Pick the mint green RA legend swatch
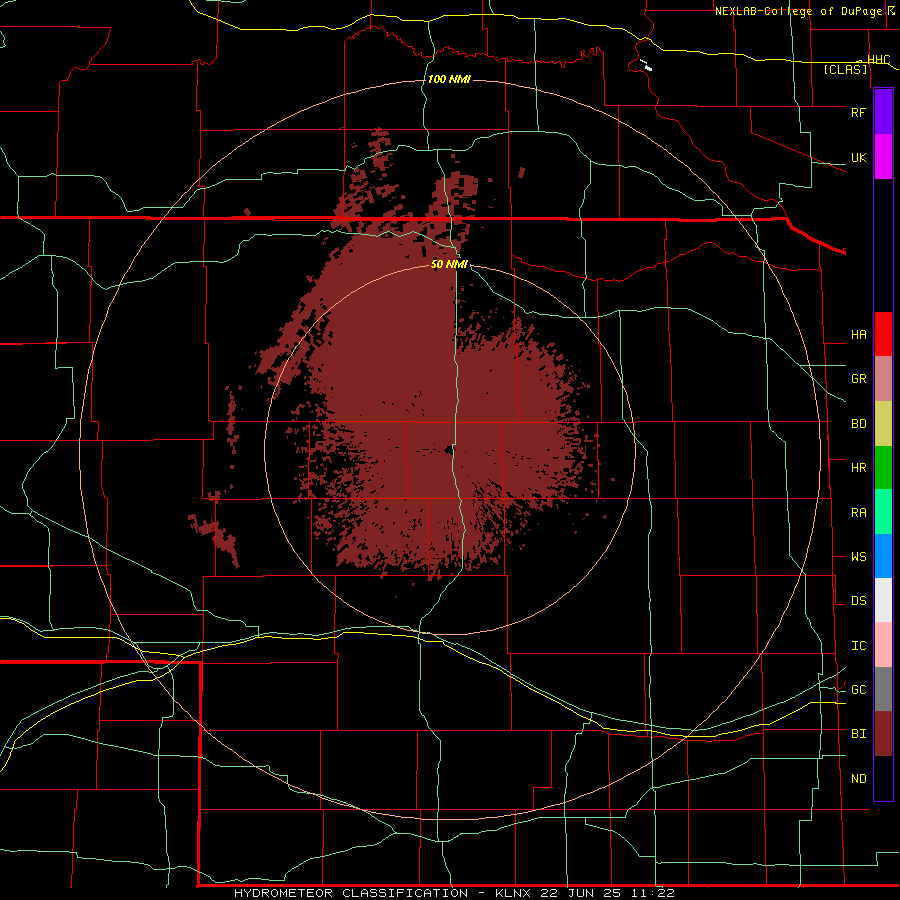Screen dimensions: 900x900 point(883,512)
